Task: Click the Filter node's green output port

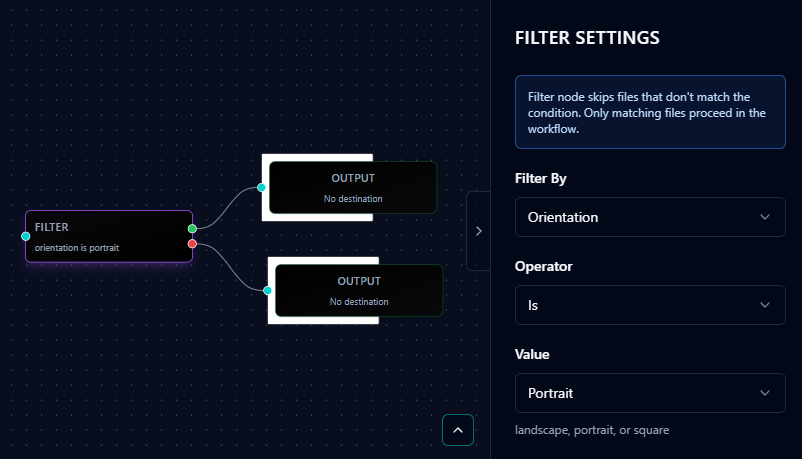Action: click(192, 229)
